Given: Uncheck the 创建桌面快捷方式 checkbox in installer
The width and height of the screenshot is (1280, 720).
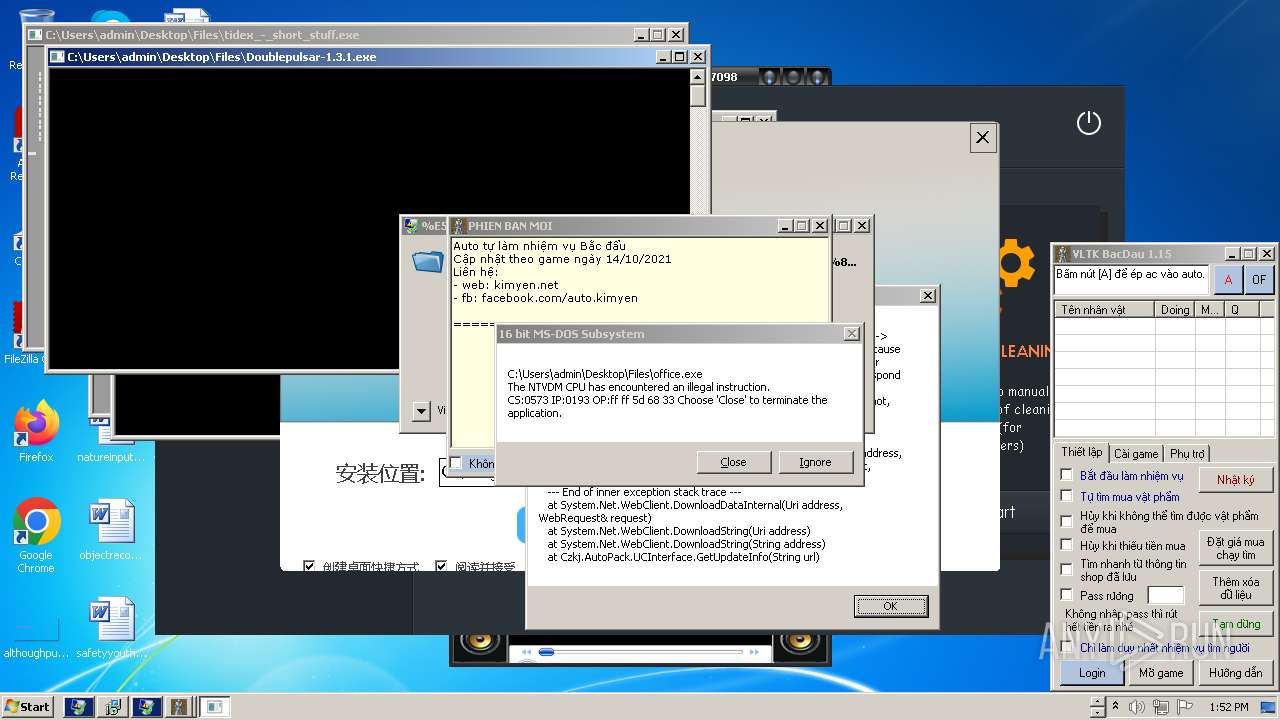Looking at the screenshot, I should pos(309,566).
